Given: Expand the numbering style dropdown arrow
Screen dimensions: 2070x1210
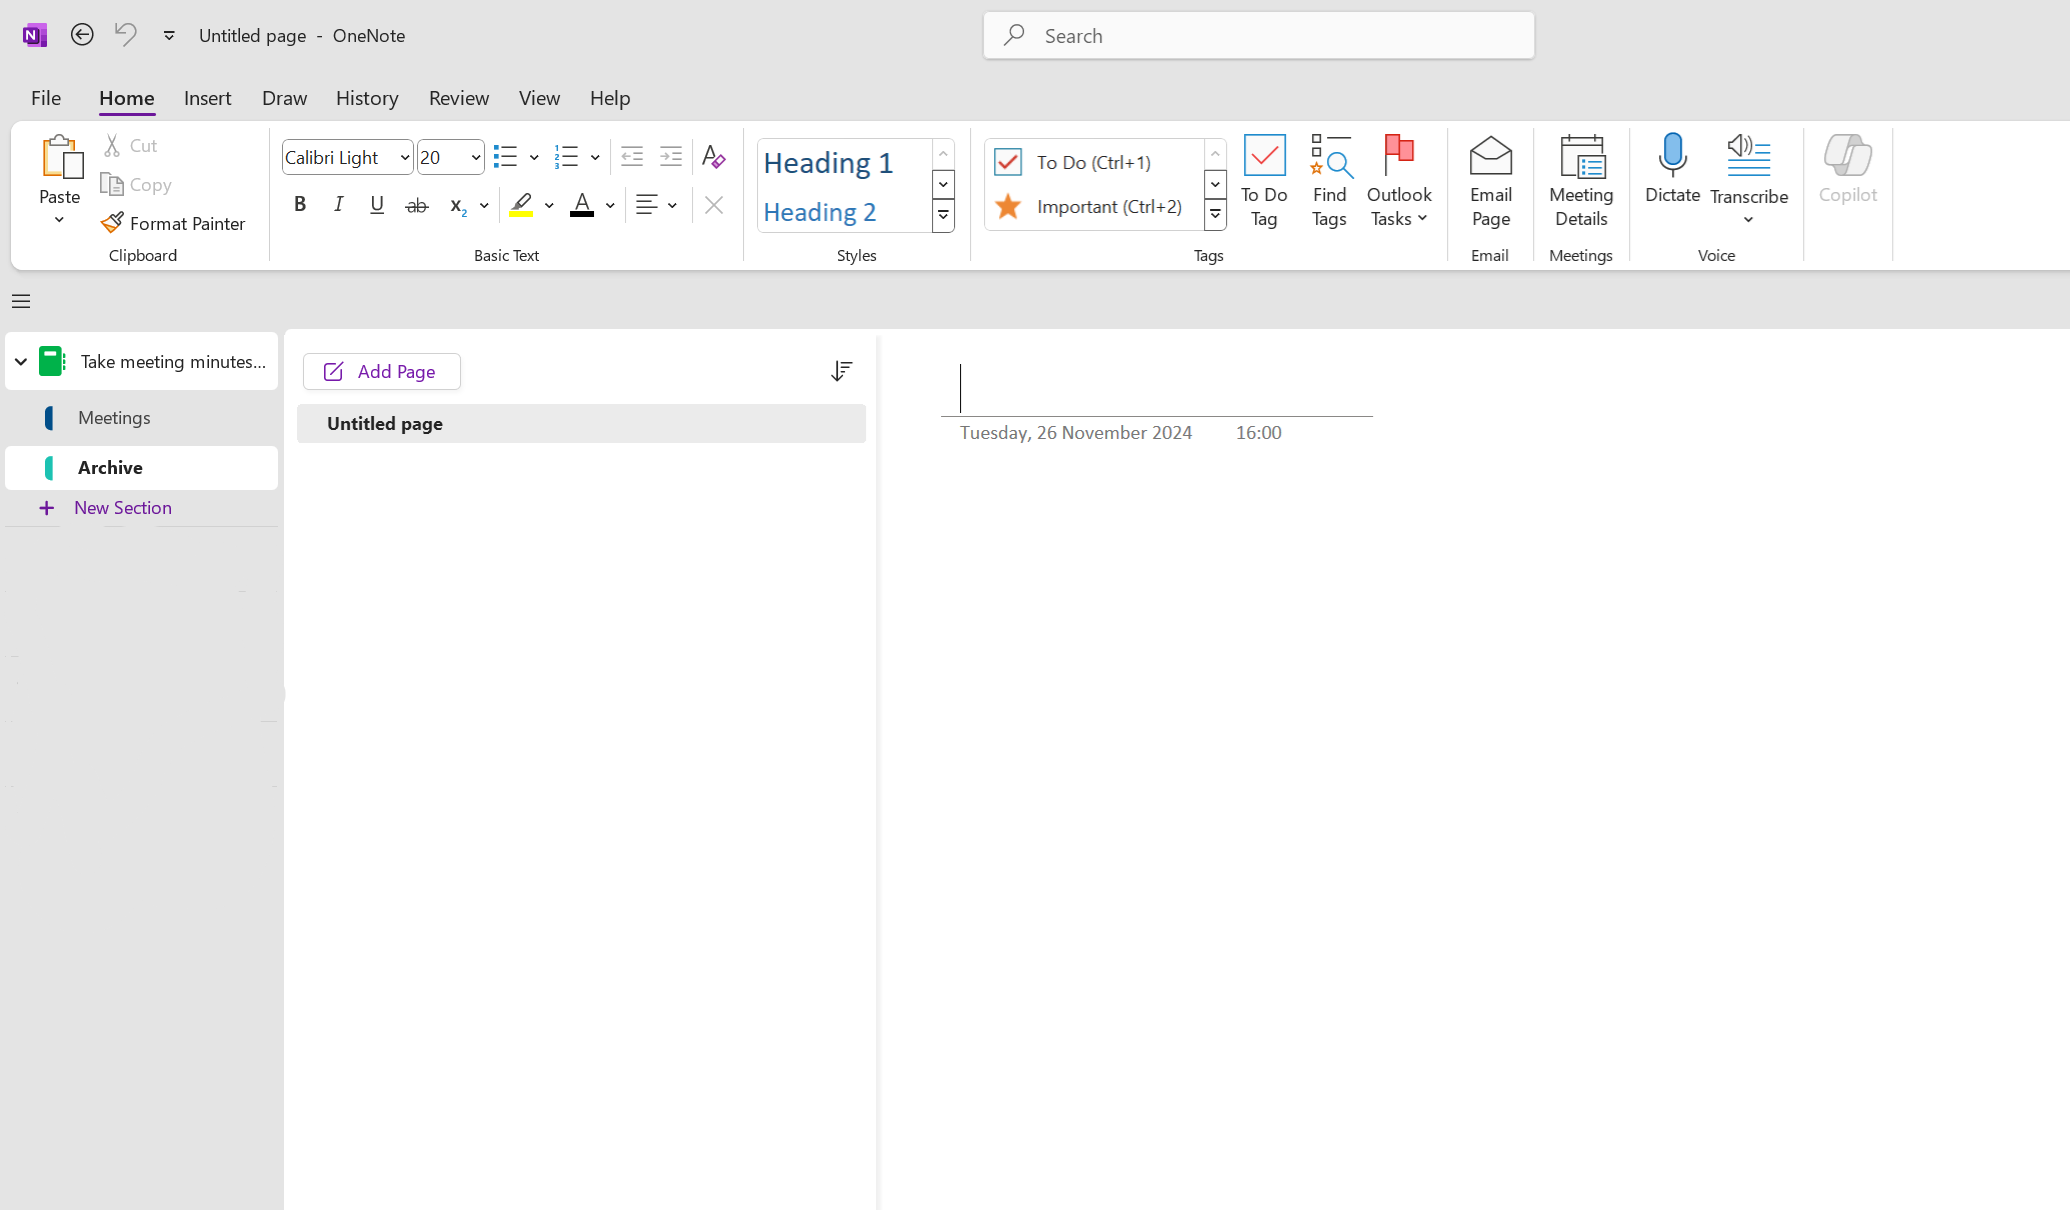Looking at the screenshot, I should (x=595, y=157).
